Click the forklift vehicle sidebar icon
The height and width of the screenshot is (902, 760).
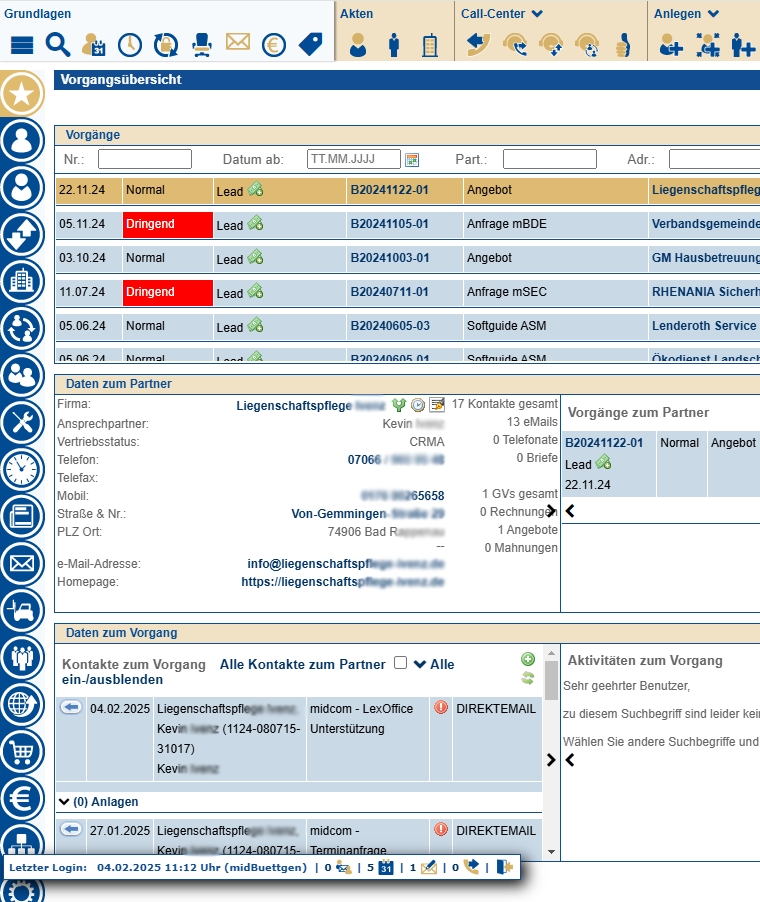point(22,610)
